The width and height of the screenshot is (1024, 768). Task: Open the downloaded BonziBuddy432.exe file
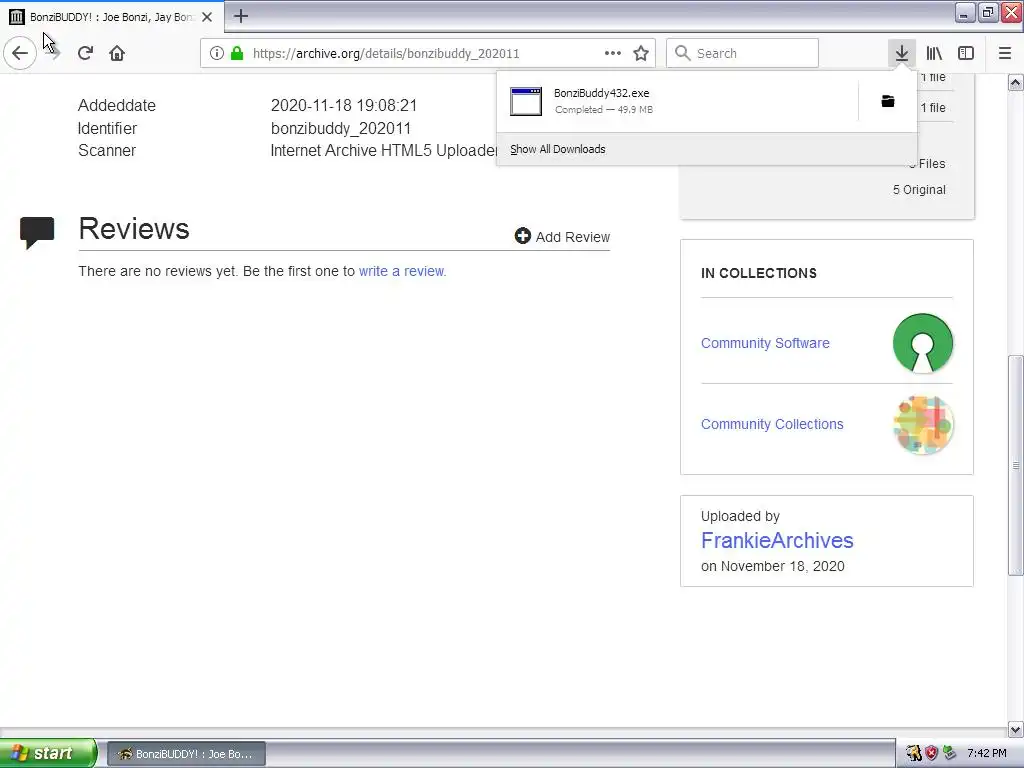[x=677, y=101]
